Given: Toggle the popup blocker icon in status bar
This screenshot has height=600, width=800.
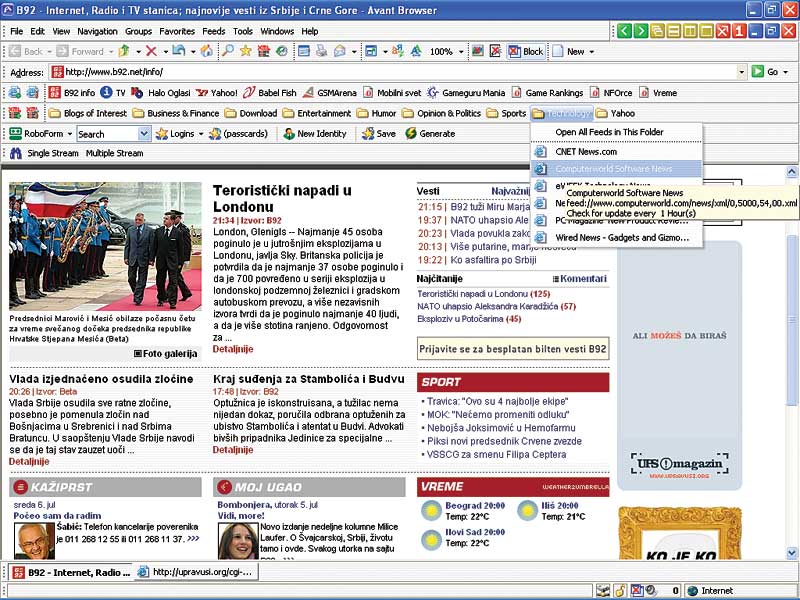Looking at the screenshot, I should 637,590.
